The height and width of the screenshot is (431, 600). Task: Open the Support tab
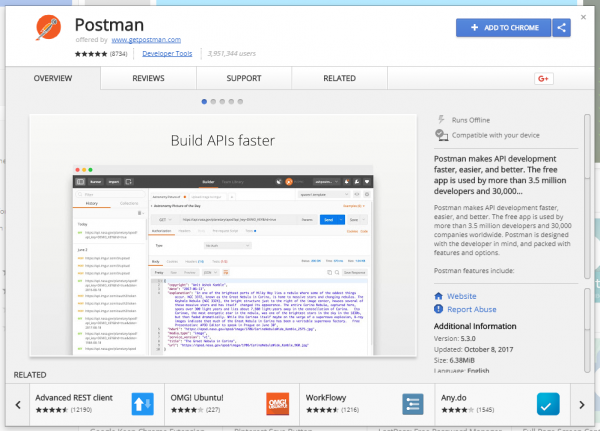pos(243,78)
